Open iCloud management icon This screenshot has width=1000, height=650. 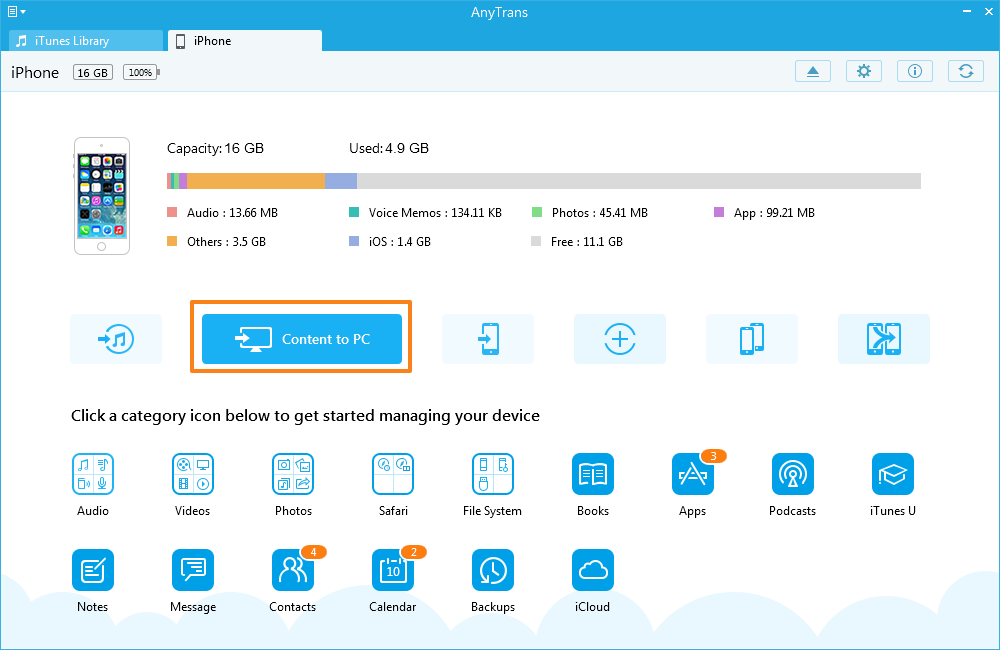pyautogui.click(x=593, y=570)
